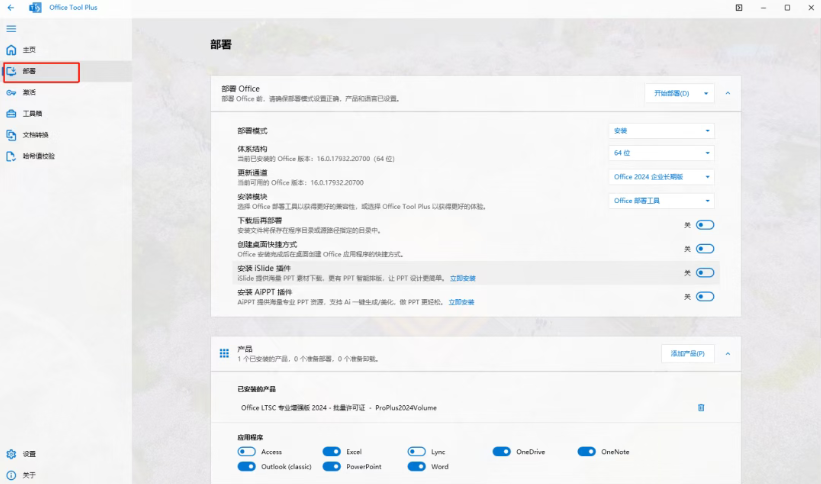
Task: Open the 安装模块 dropdown Office 部署工具
Action: (x=661, y=201)
